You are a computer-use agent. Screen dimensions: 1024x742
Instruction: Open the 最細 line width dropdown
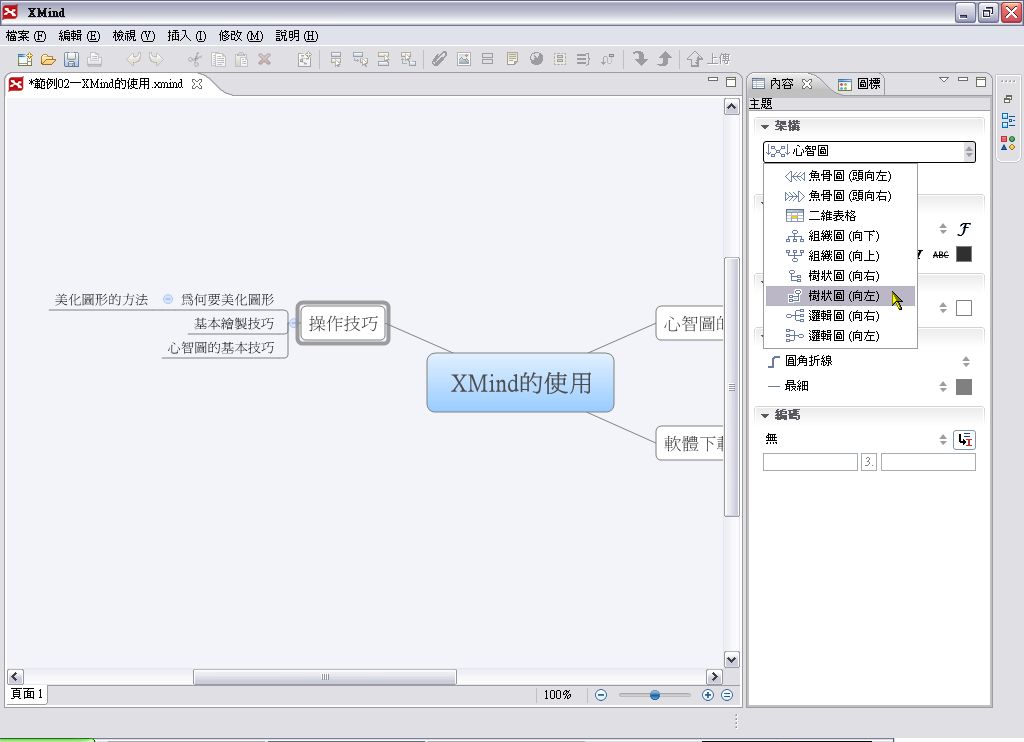(943, 387)
